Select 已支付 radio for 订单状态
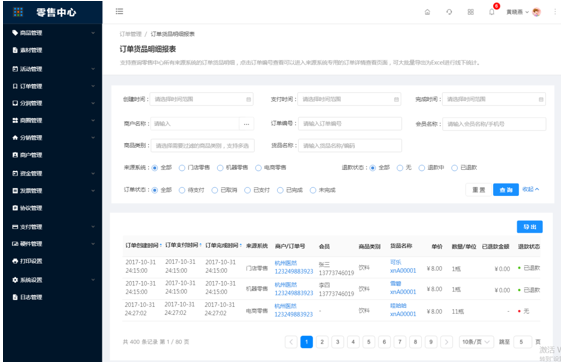Screen dimensions: 562x362 pyautogui.click(x=247, y=190)
